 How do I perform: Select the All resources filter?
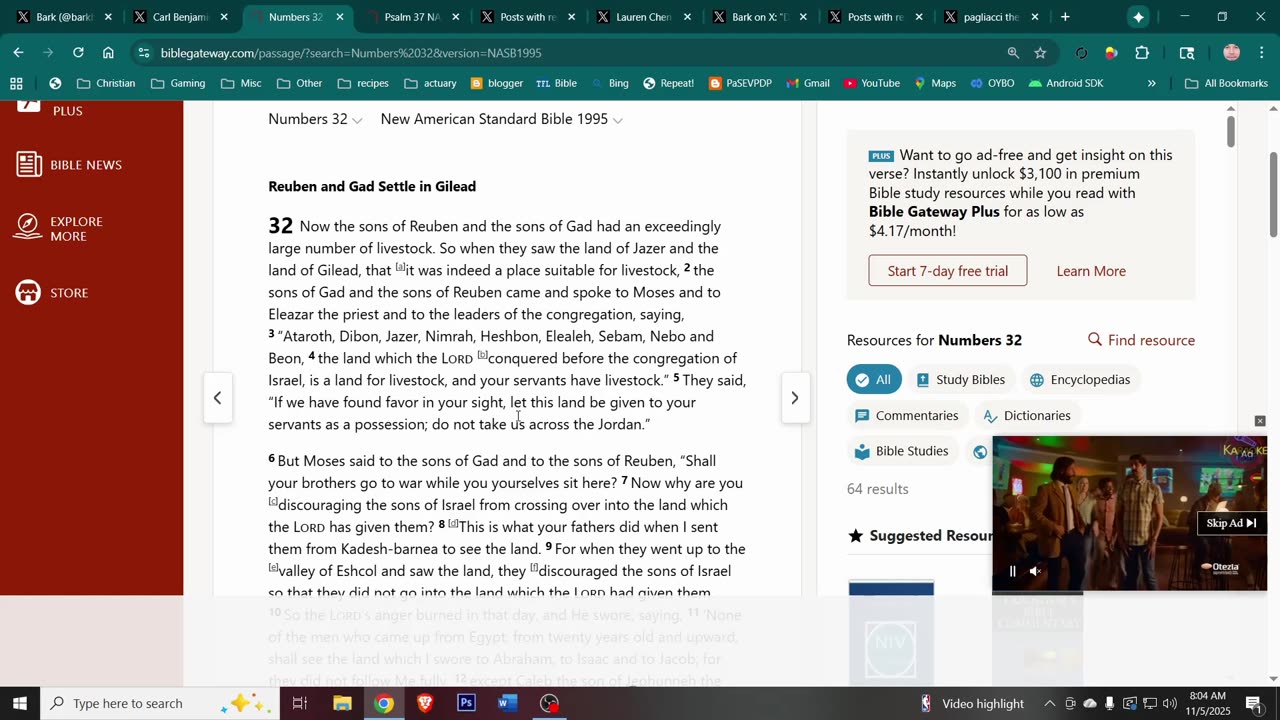[874, 380]
